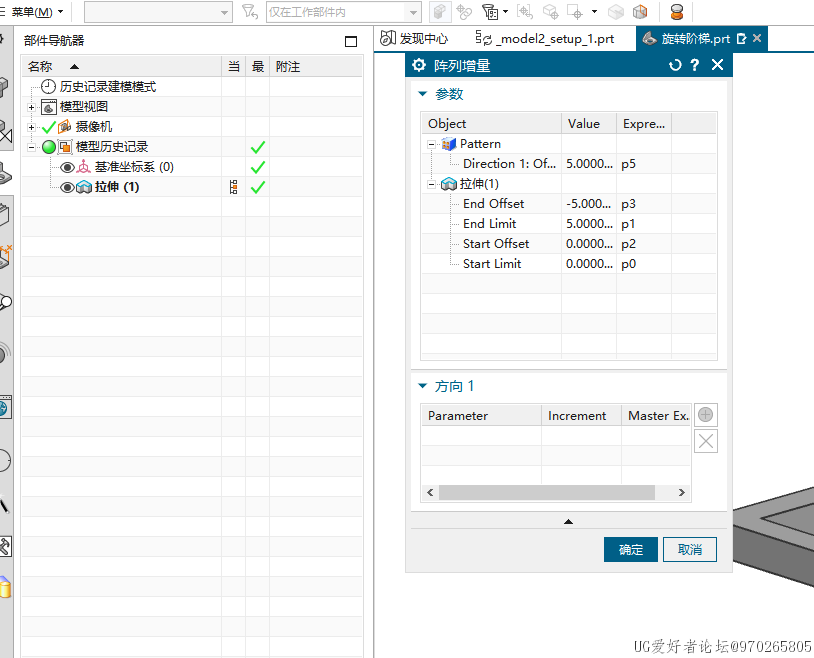
Task: Select the End Limit row in parameters table
Action: [x=489, y=224]
